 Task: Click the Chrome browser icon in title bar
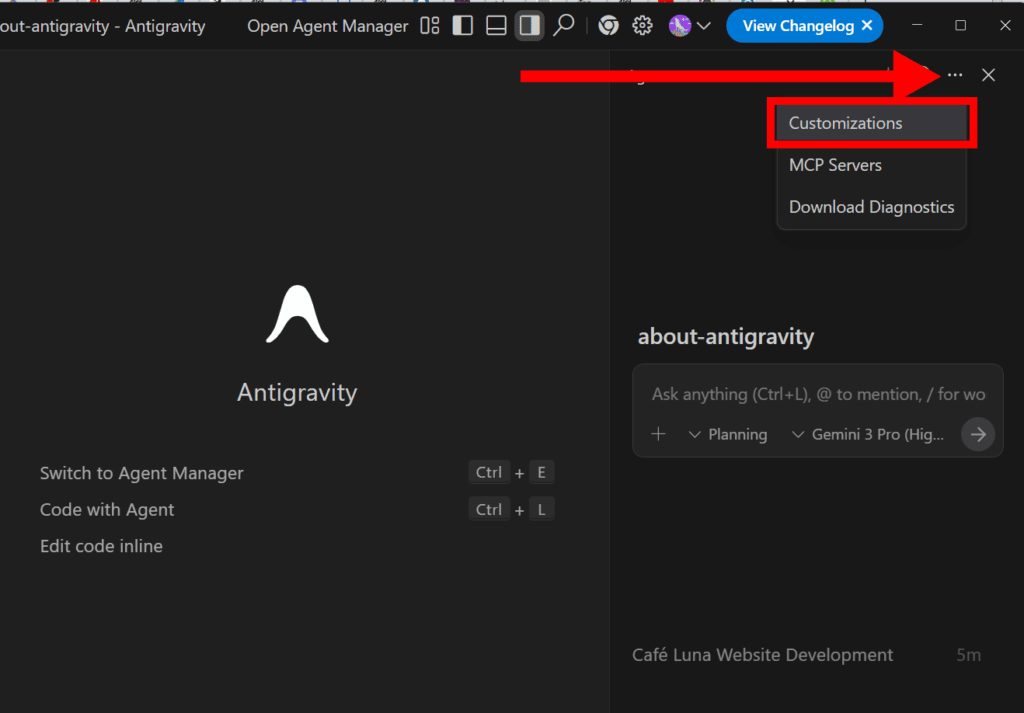pos(607,26)
